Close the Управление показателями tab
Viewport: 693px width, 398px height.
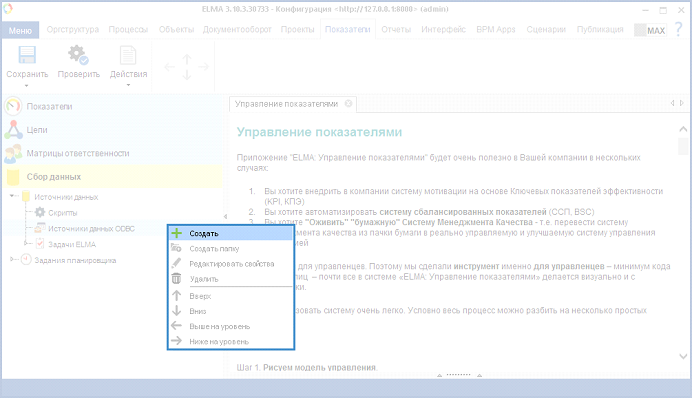[x=348, y=103]
